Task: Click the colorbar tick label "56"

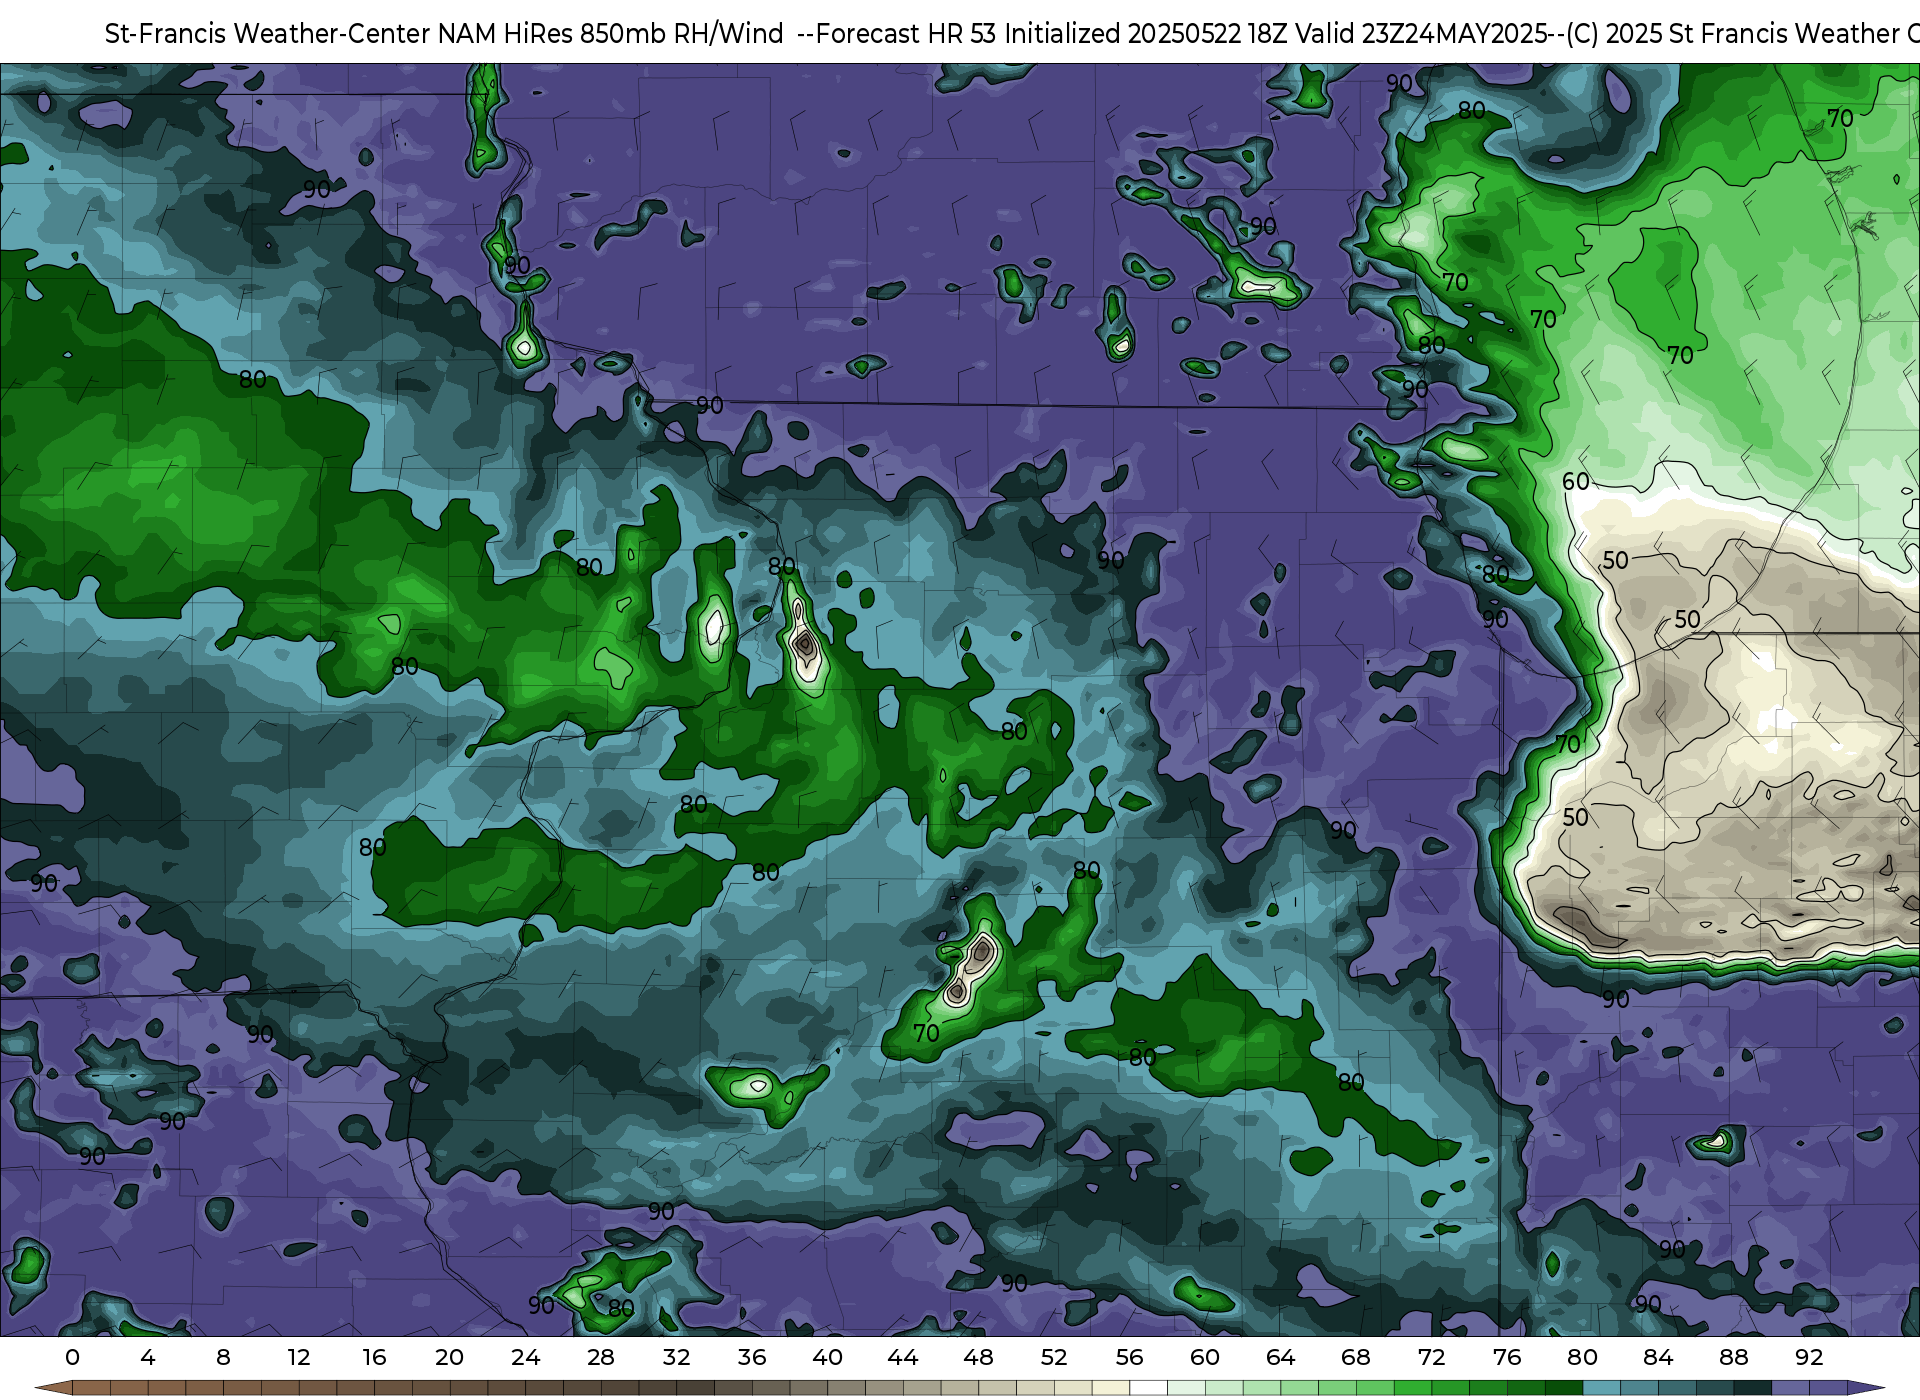Action: [1129, 1357]
